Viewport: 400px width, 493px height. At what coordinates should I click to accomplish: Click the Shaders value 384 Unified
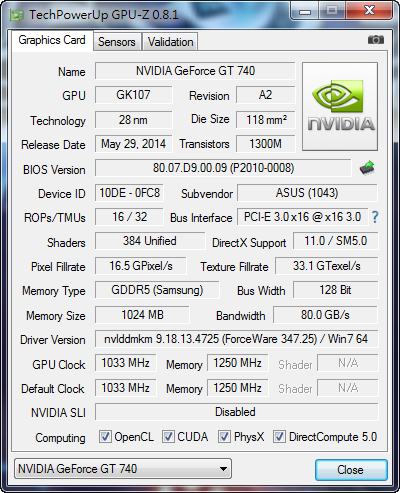150,241
